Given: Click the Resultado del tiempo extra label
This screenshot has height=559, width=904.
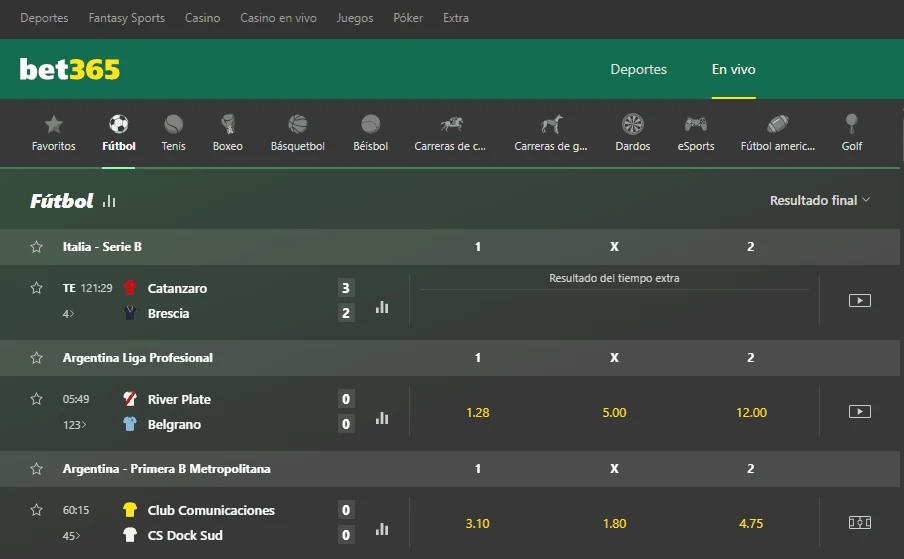Looking at the screenshot, I should pyautogui.click(x=614, y=278).
